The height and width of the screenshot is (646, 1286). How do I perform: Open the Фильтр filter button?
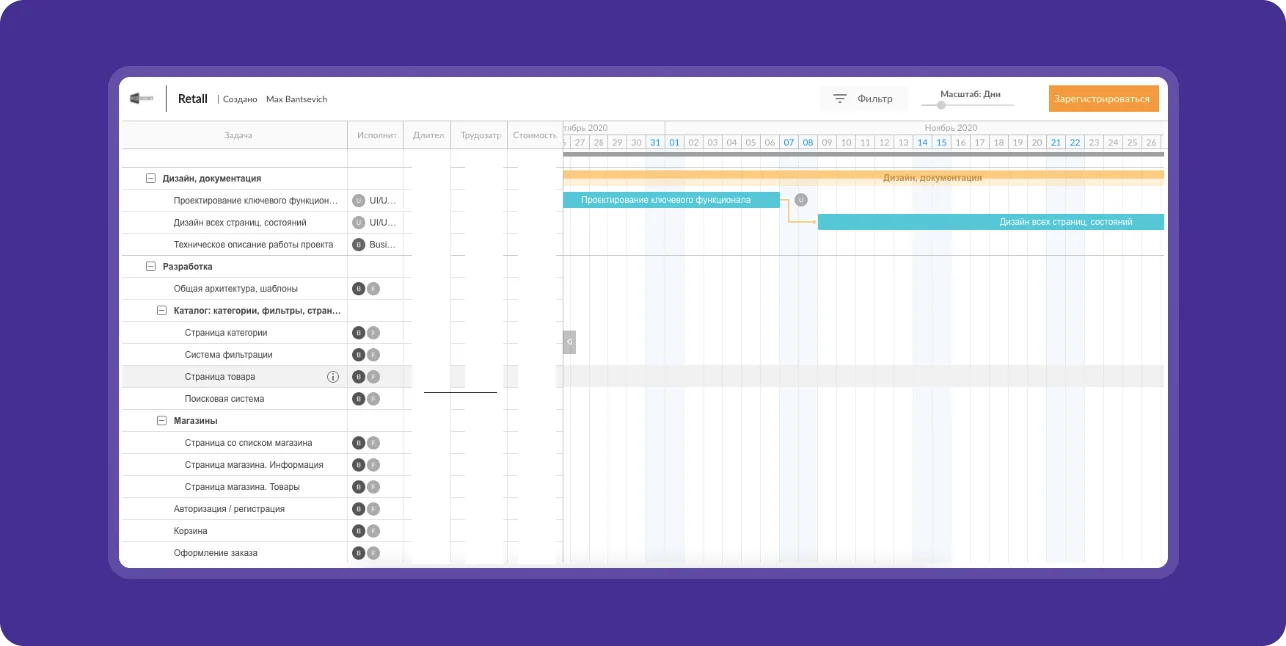[864, 99]
